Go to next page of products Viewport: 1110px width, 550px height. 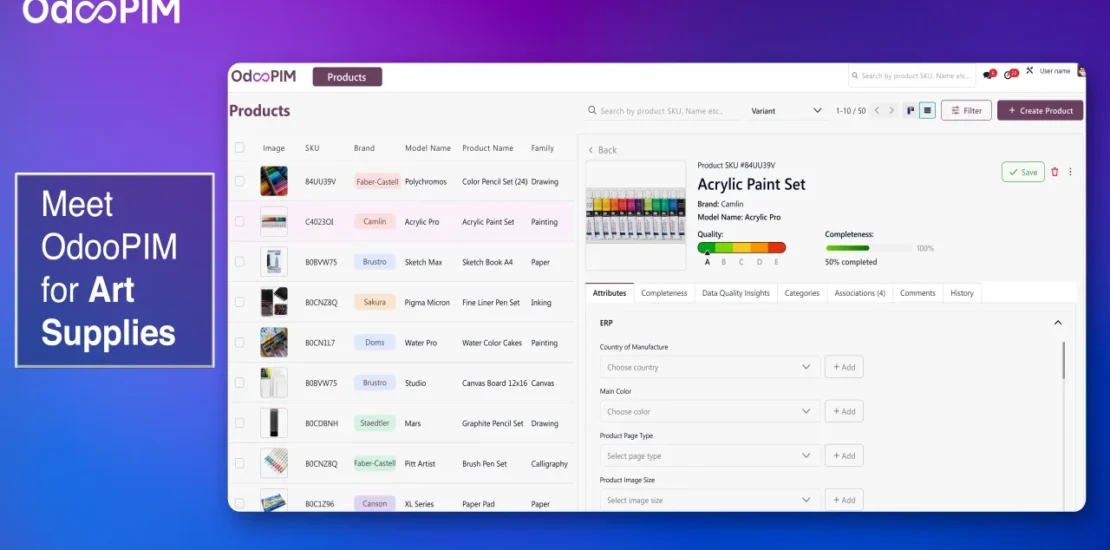point(891,110)
